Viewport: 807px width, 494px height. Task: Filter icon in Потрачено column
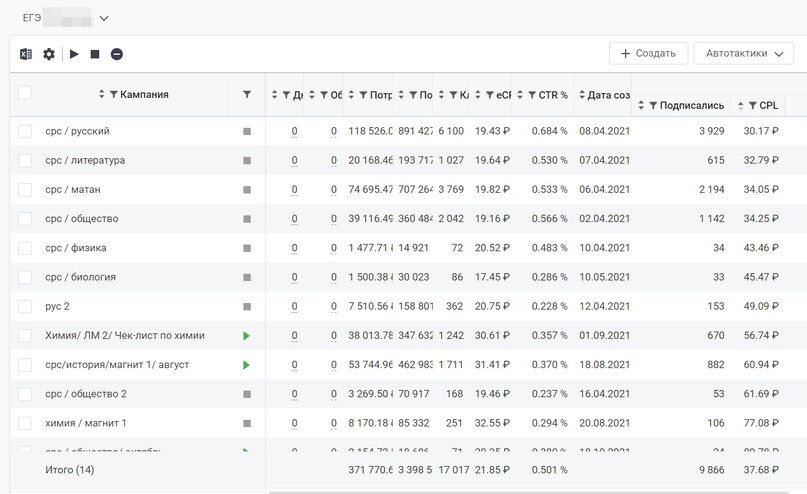pyautogui.click(x=363, y=95)
